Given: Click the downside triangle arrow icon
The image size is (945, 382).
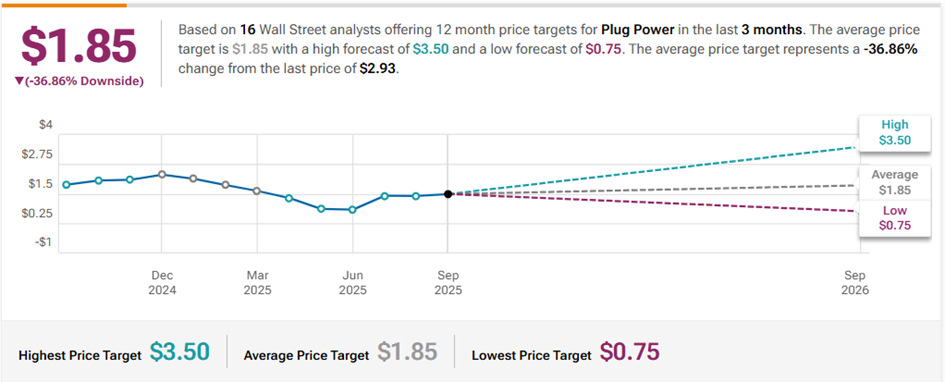Looking at the screenshot, I should 20,82.
